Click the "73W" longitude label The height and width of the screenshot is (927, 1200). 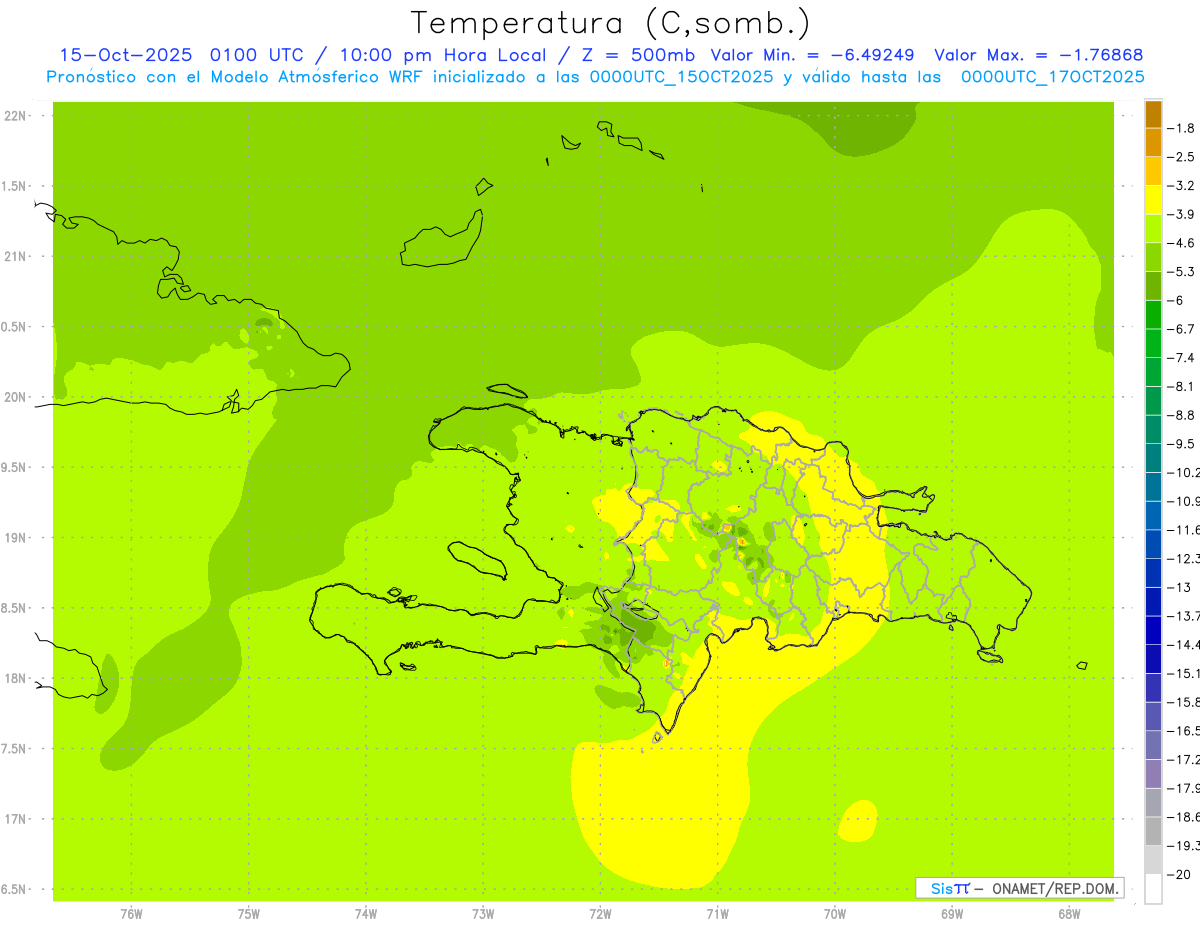pos(483,914)
